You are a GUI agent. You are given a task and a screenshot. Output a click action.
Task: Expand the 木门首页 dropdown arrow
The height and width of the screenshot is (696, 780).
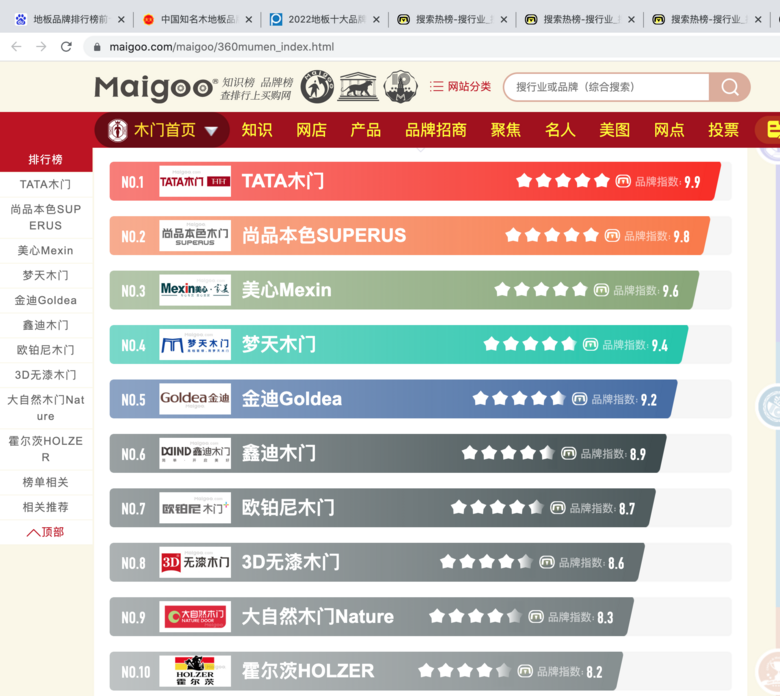coord(211,131)
